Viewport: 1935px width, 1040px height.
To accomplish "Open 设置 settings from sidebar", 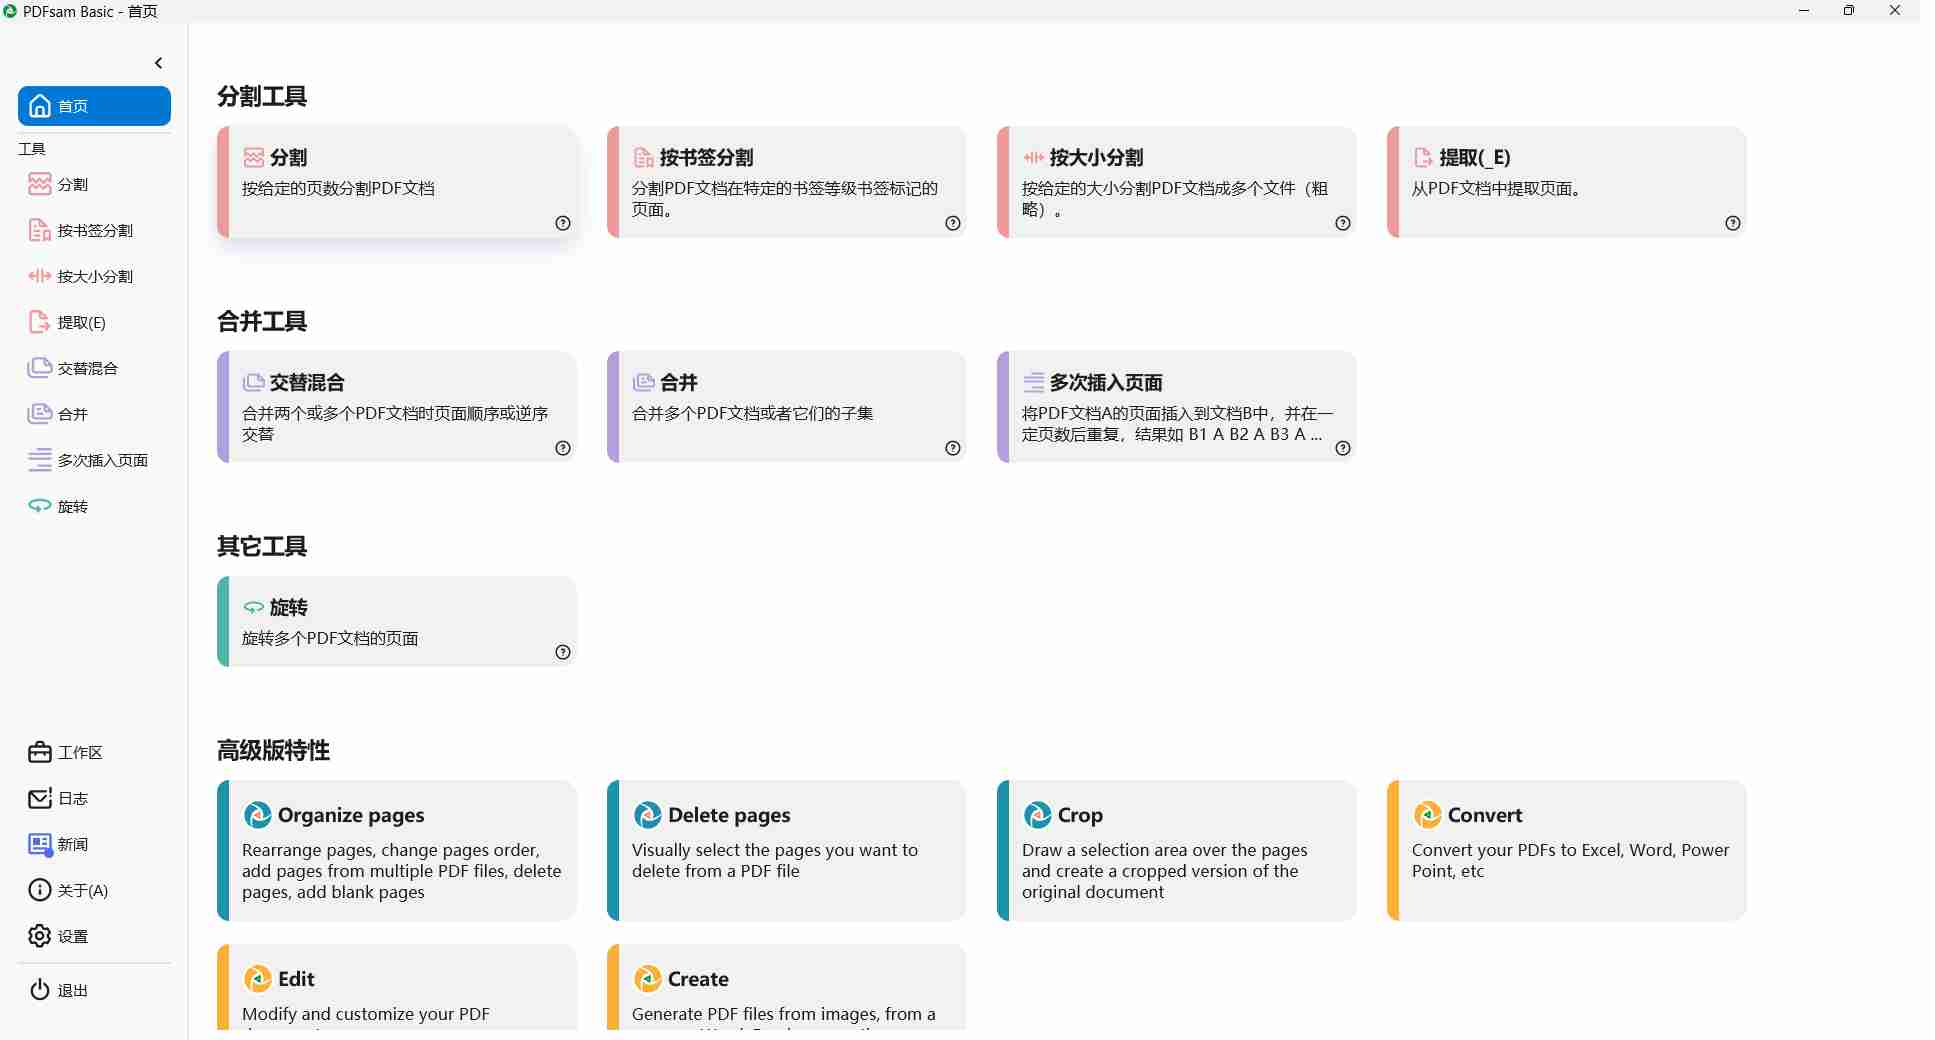I will (x=72, y=937).
